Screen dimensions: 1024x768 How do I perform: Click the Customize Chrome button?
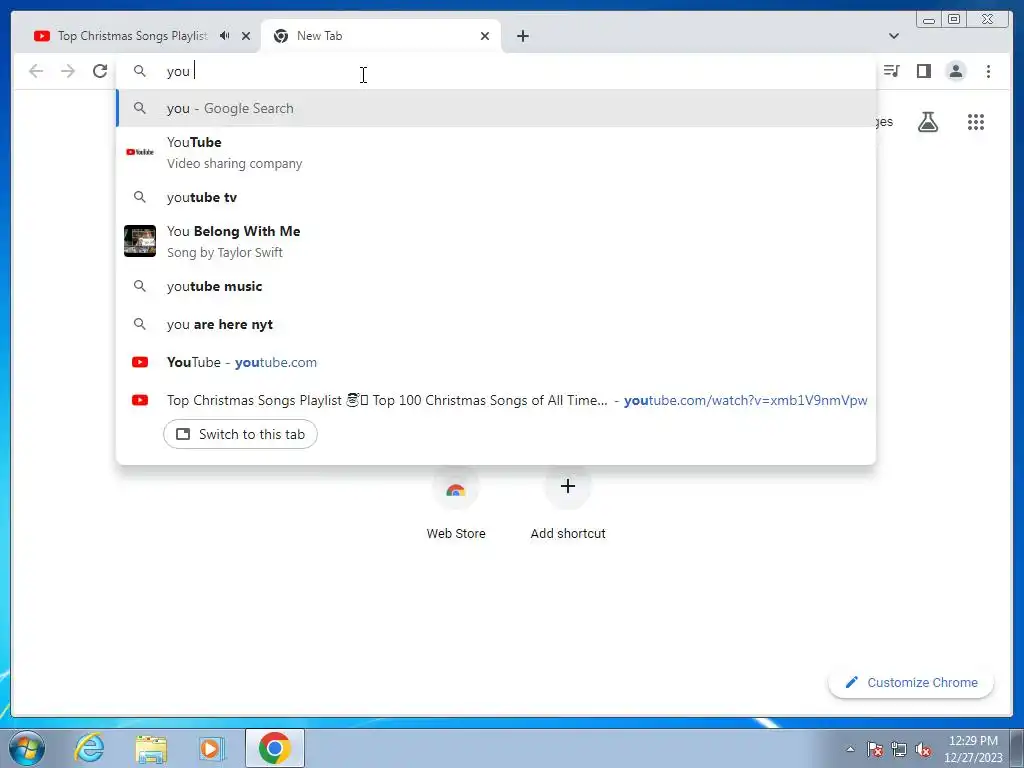[911, 682]
